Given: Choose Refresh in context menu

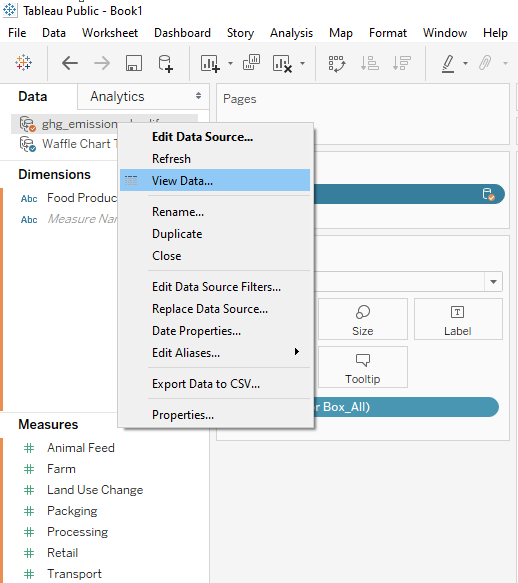Looking at the screenshot, I should click(215, 159).
